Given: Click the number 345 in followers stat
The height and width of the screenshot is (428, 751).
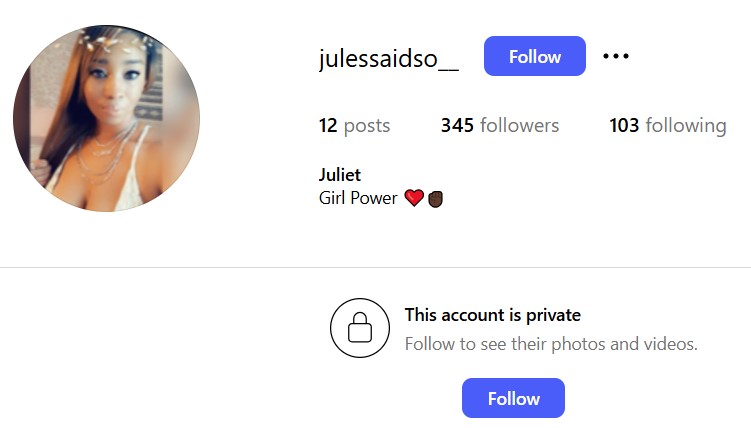Looking at the screenshot, I should point(457,125).
